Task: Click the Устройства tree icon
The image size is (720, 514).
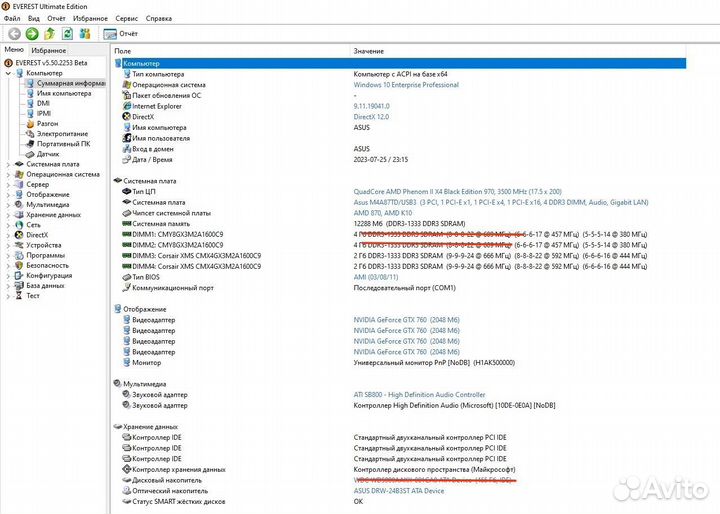Action: click(x=19, y=245)
